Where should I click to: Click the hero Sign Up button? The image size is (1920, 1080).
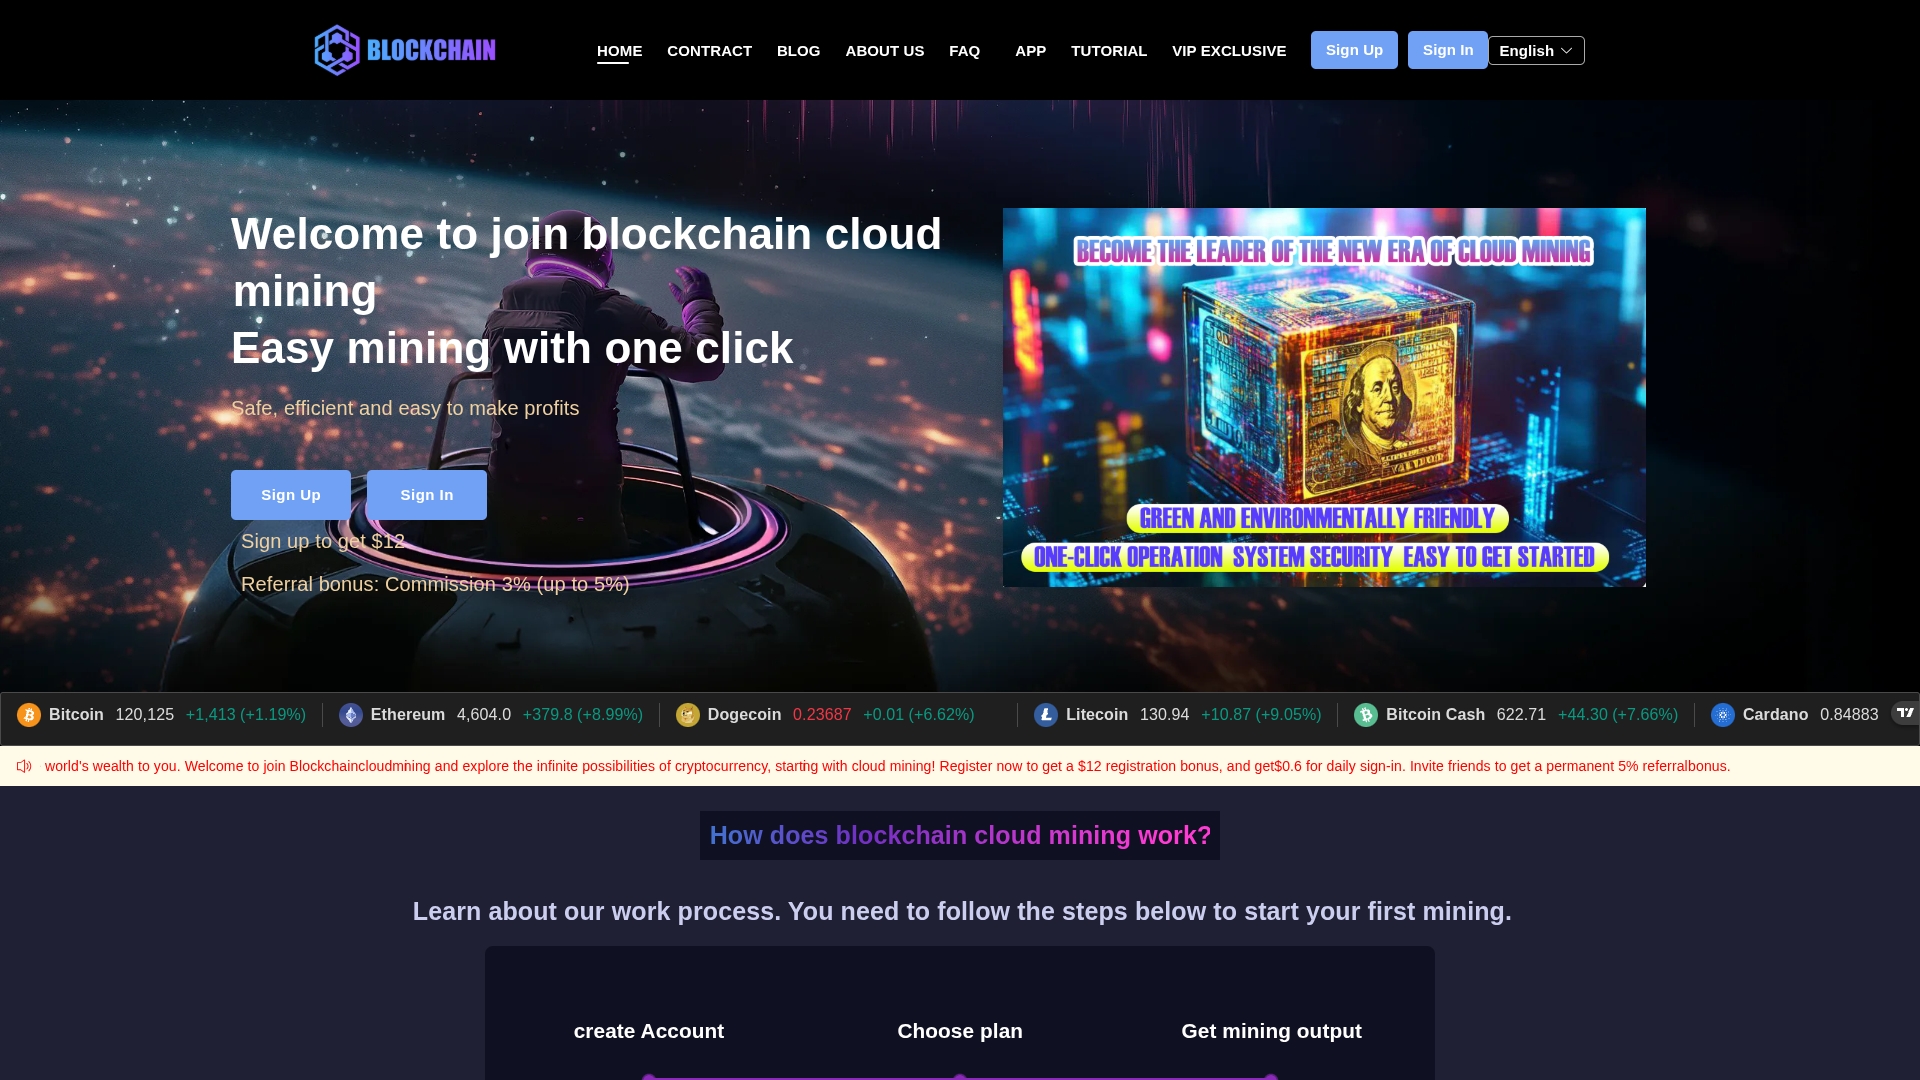coord(291,495)
